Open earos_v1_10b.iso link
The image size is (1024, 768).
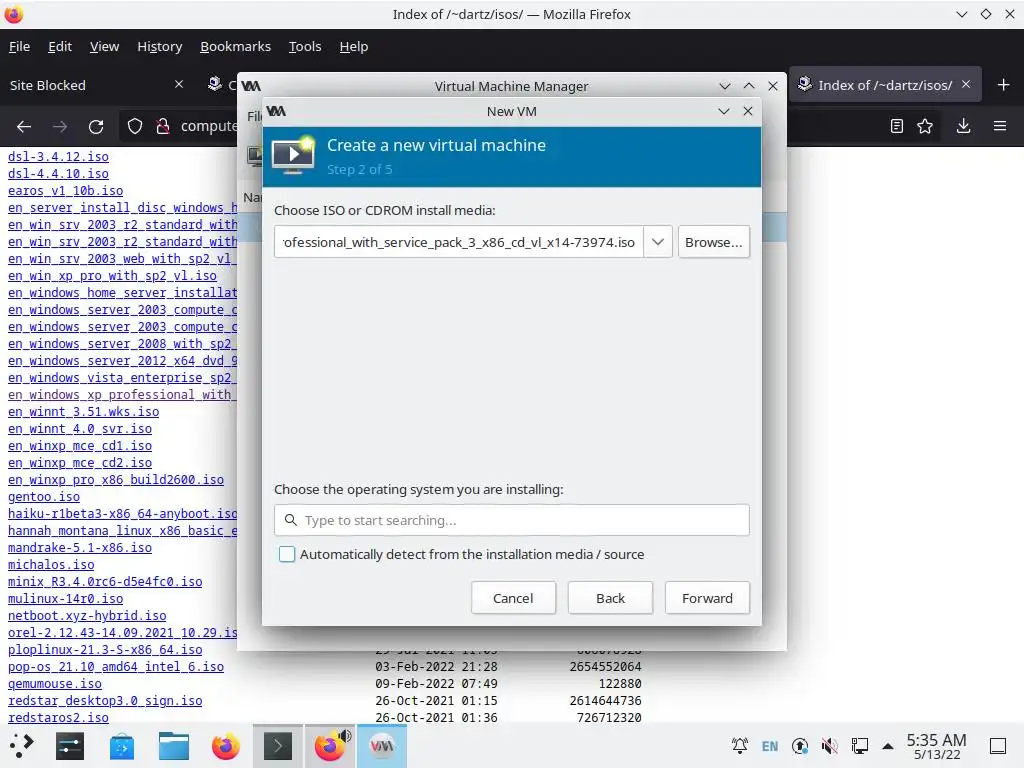pos(65,191)
